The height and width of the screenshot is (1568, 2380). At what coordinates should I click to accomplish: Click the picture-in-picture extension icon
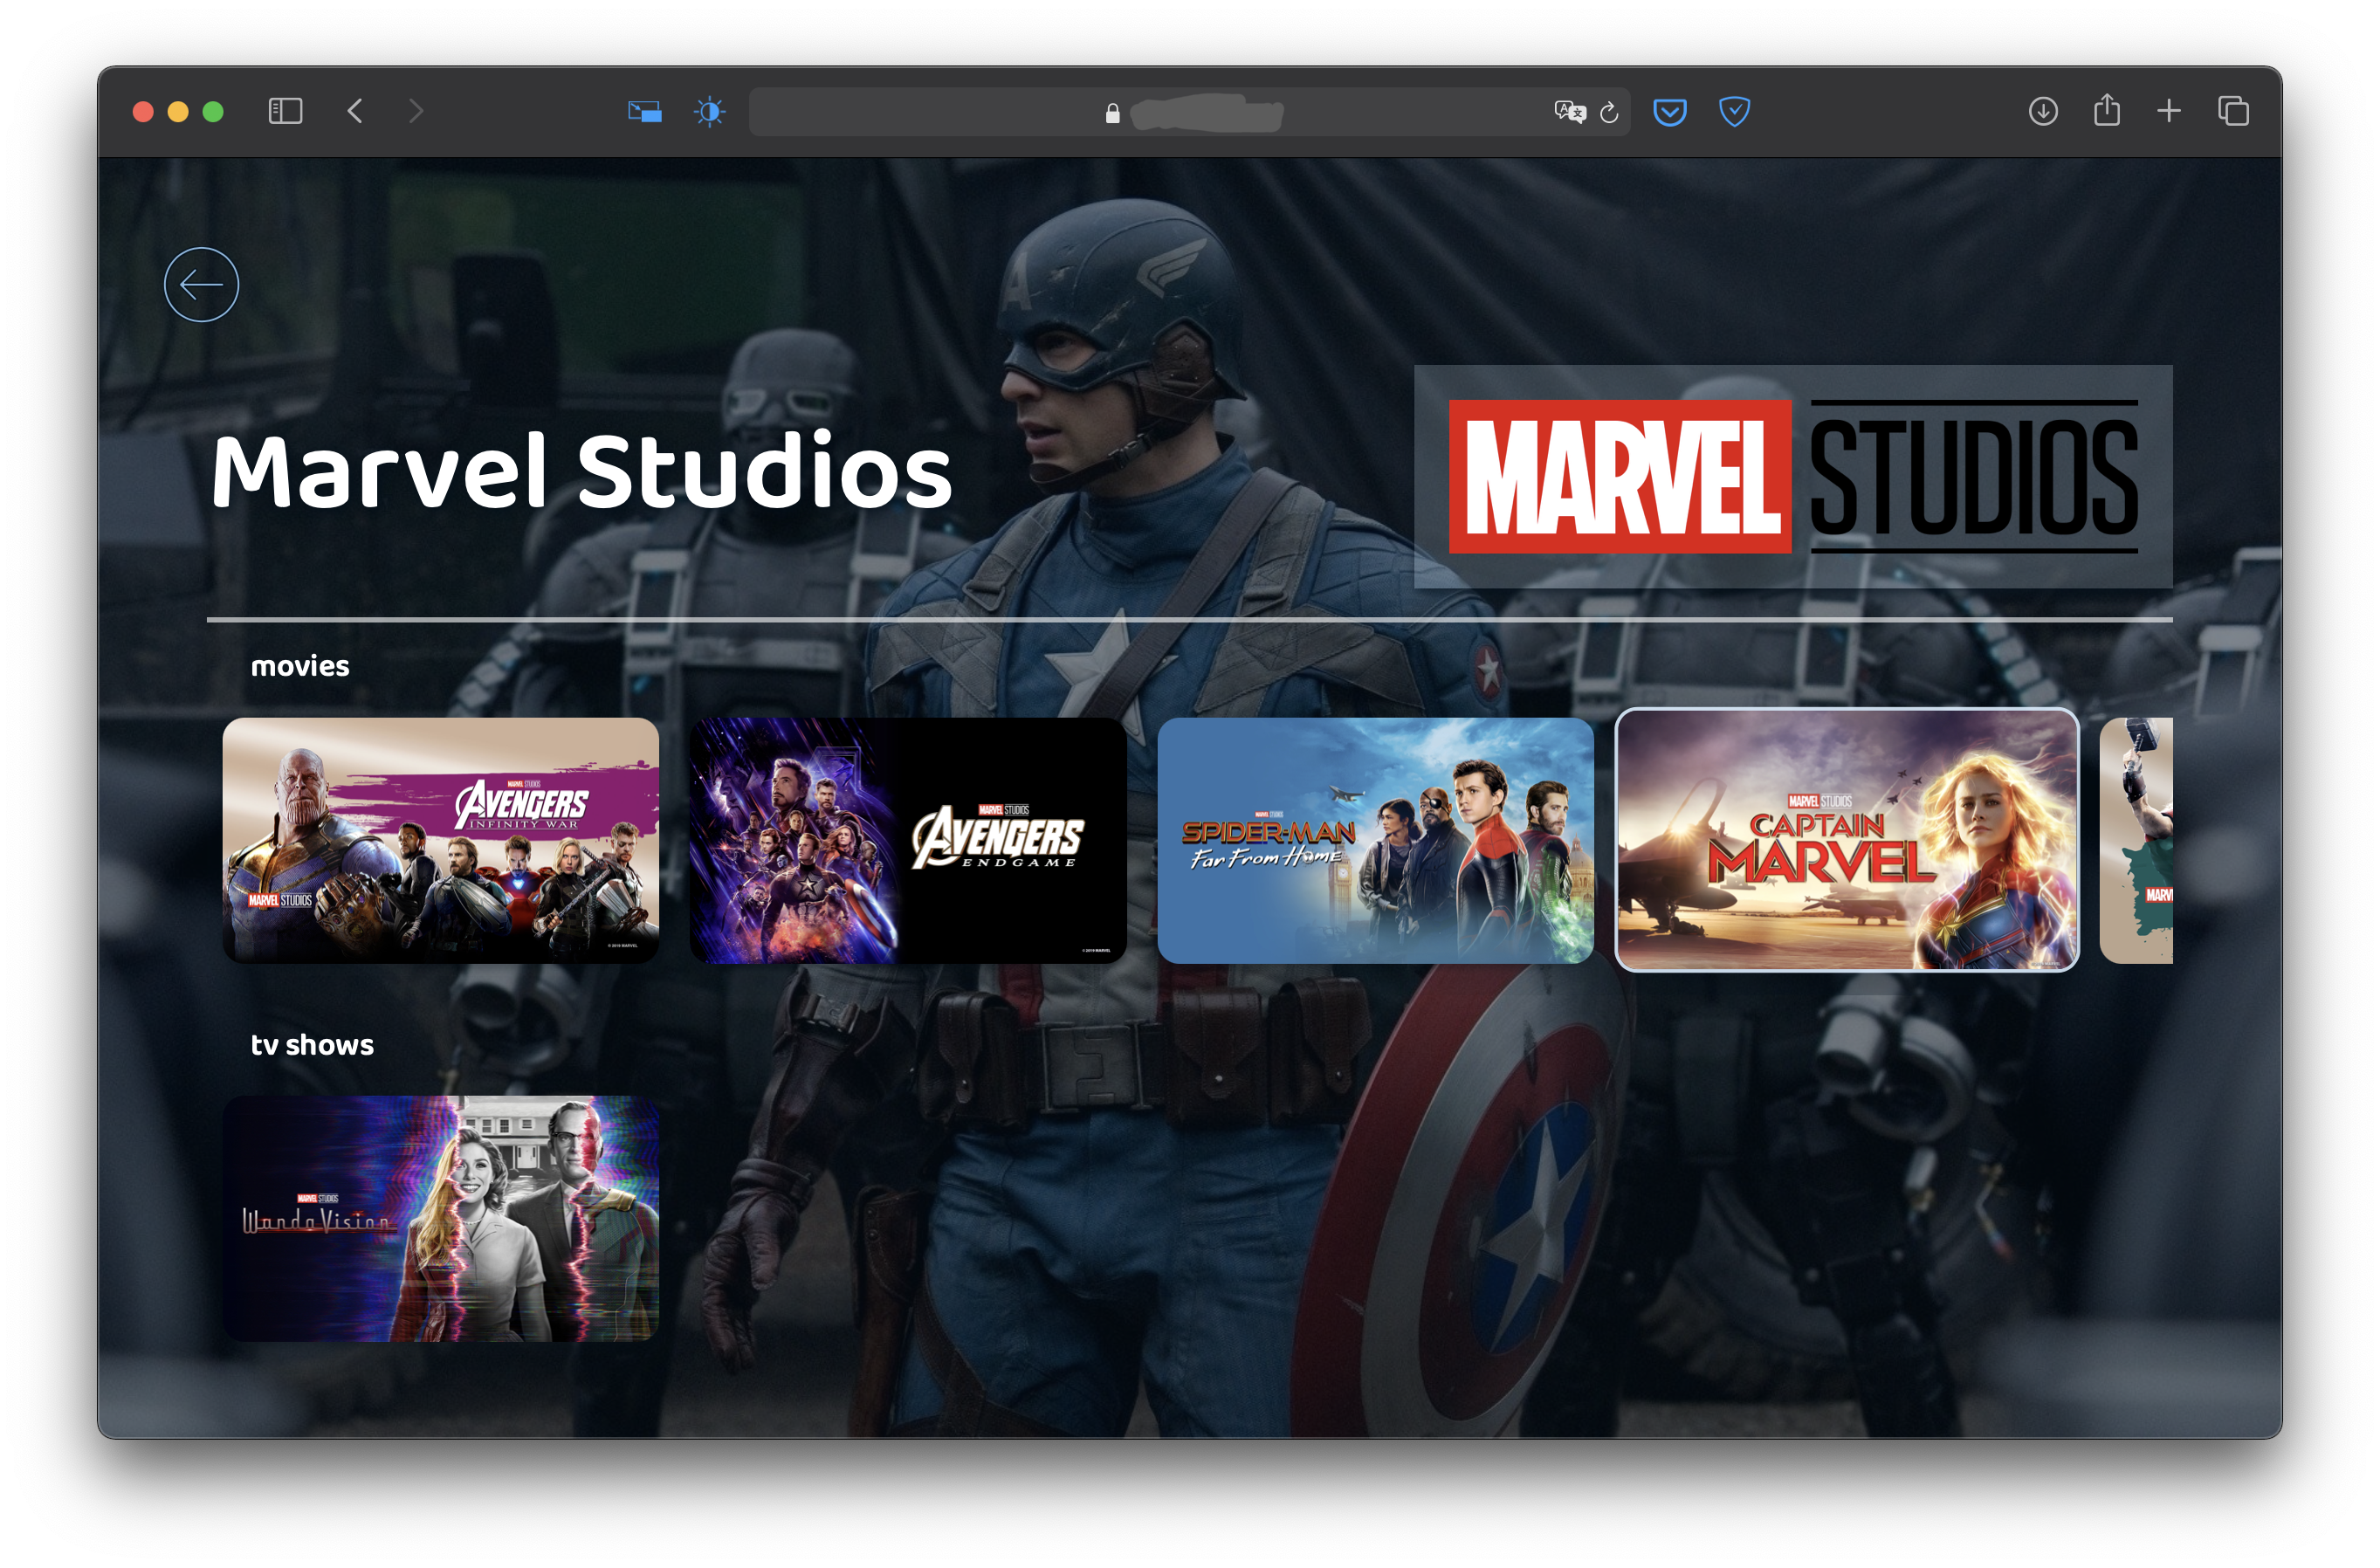point(644,111)
